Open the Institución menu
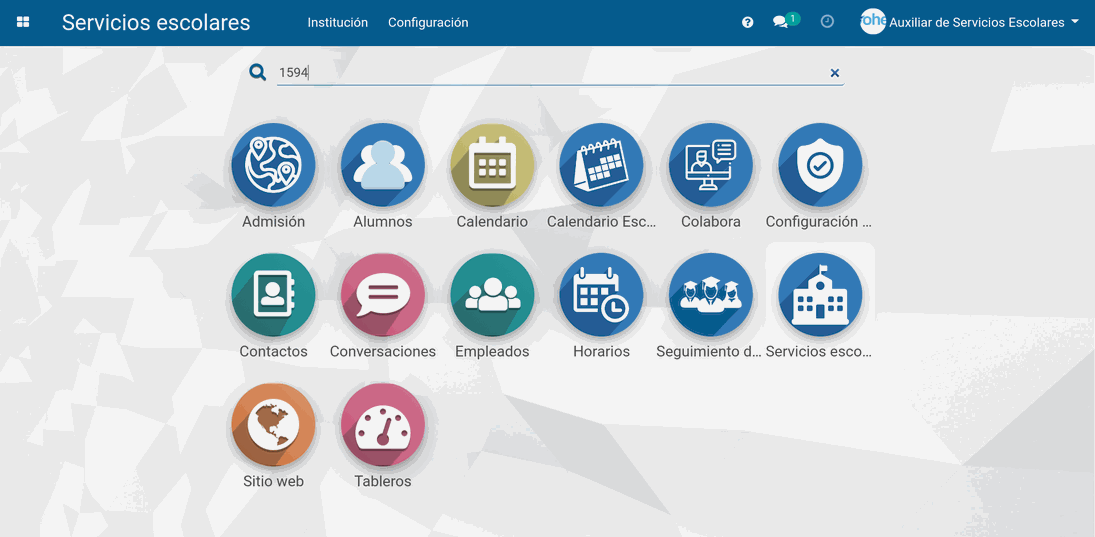The image size is (1095, 537). [x=337, y=22]
